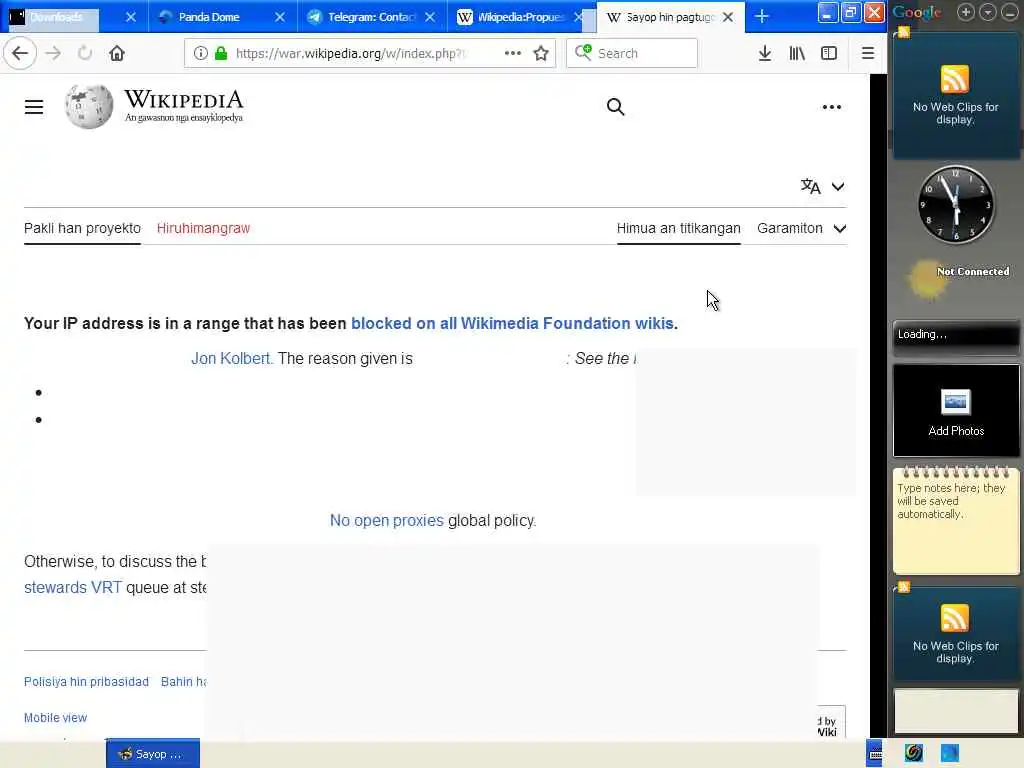This screenshot has height=768, width=1024.
Task: Open the language selector icon
Action: [x=810, y=187]
